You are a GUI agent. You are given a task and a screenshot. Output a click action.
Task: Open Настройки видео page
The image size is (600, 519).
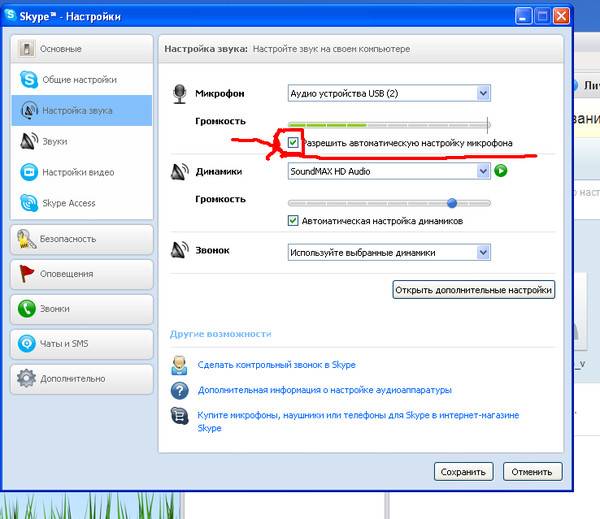pos(82,172)
